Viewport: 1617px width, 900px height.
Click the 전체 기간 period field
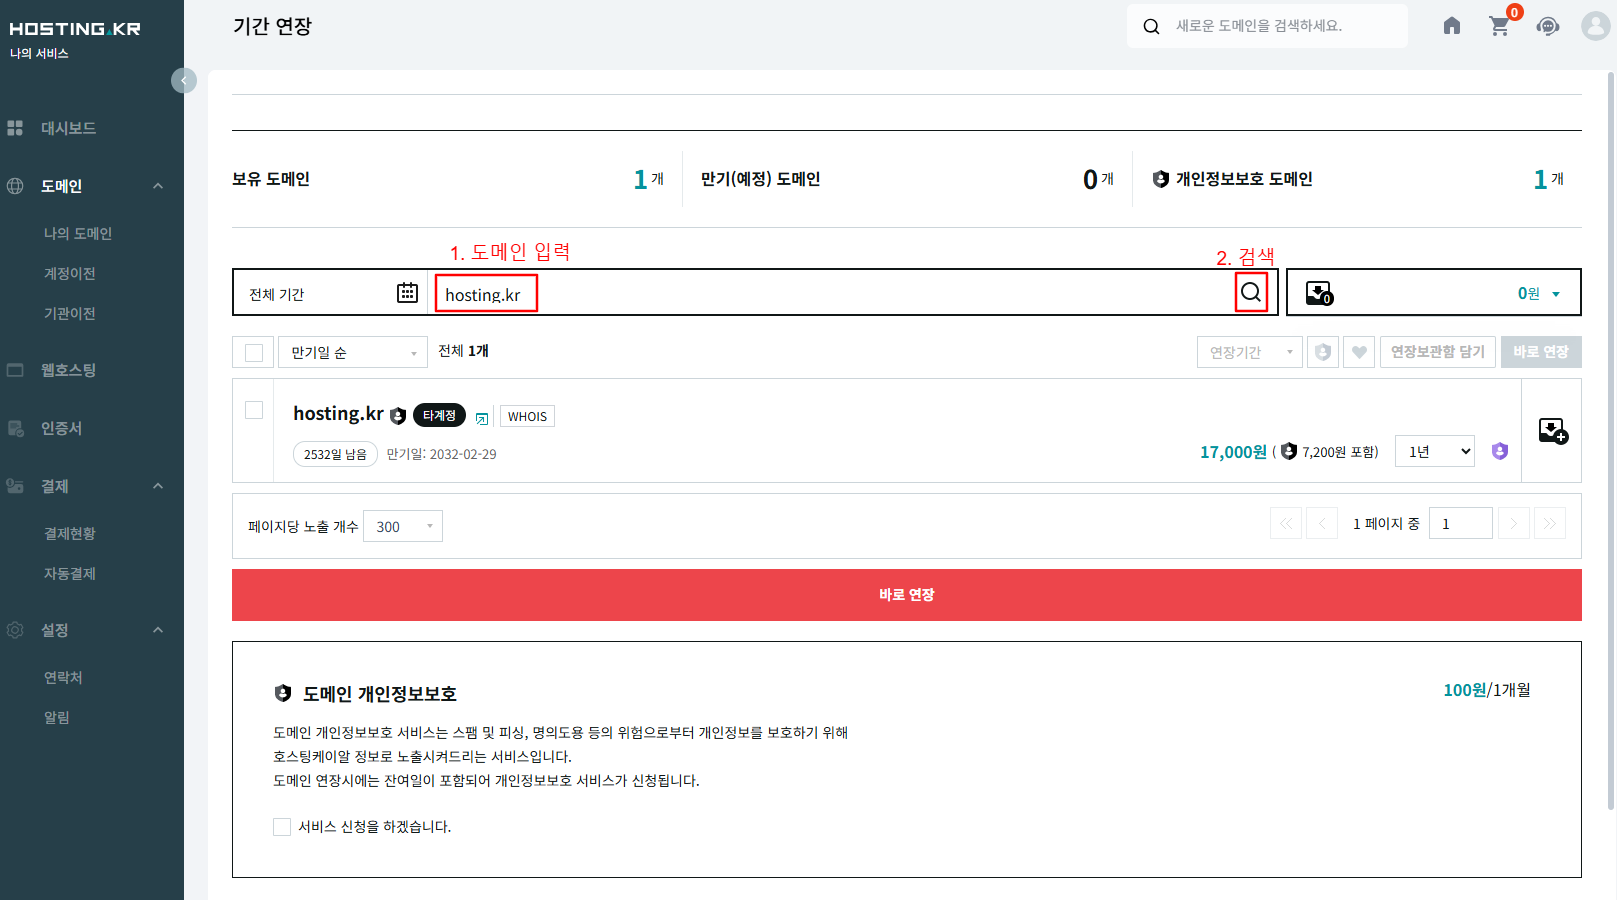[x=330, y=293]
